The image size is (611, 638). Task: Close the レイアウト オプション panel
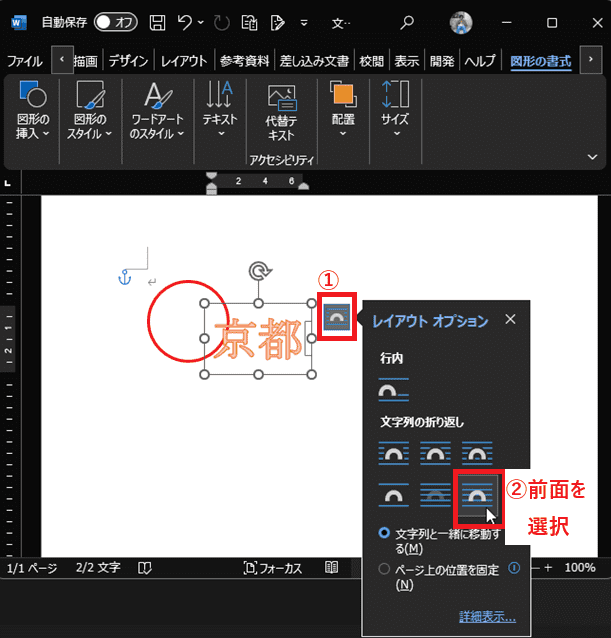pyautogui.click(x=510, y=320)
